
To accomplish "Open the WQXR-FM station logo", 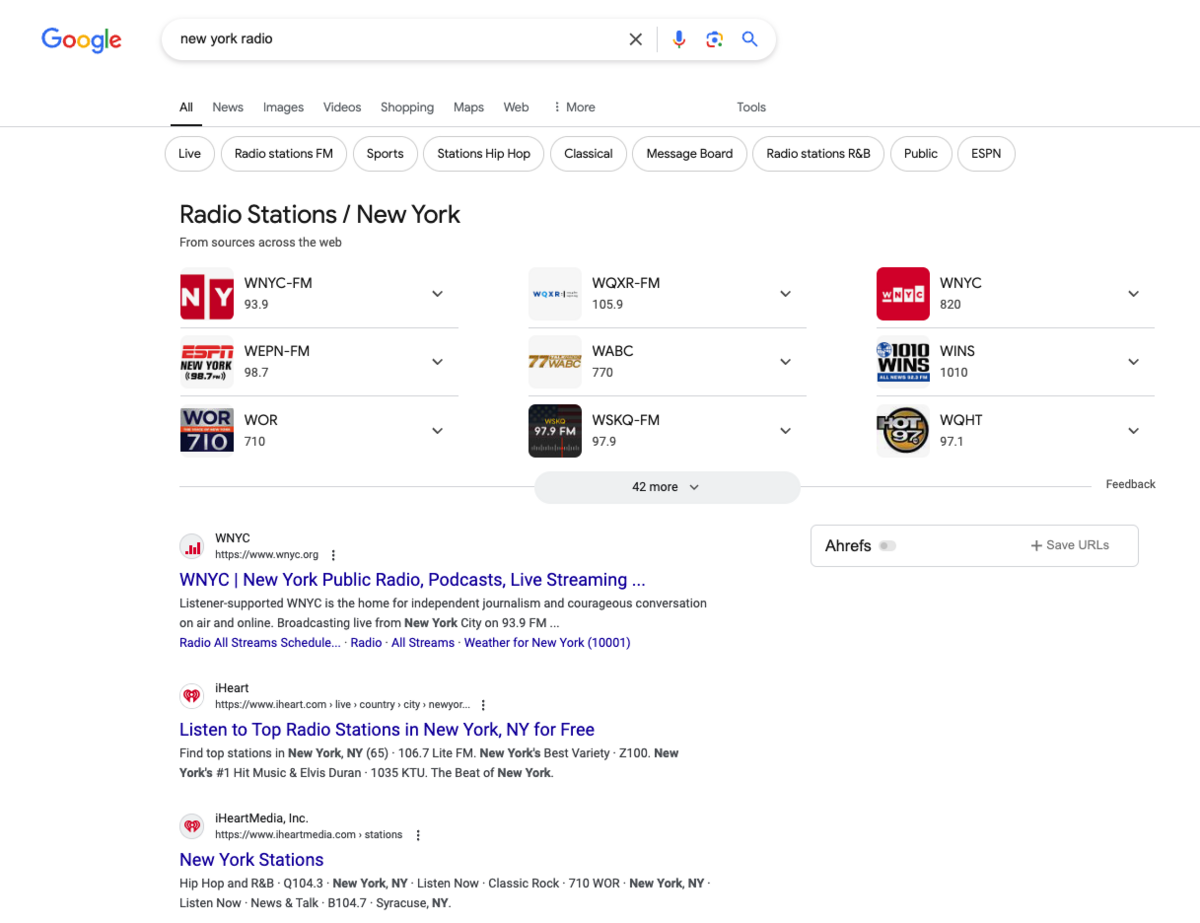I will pyautogui.click(x=555, y=294).
